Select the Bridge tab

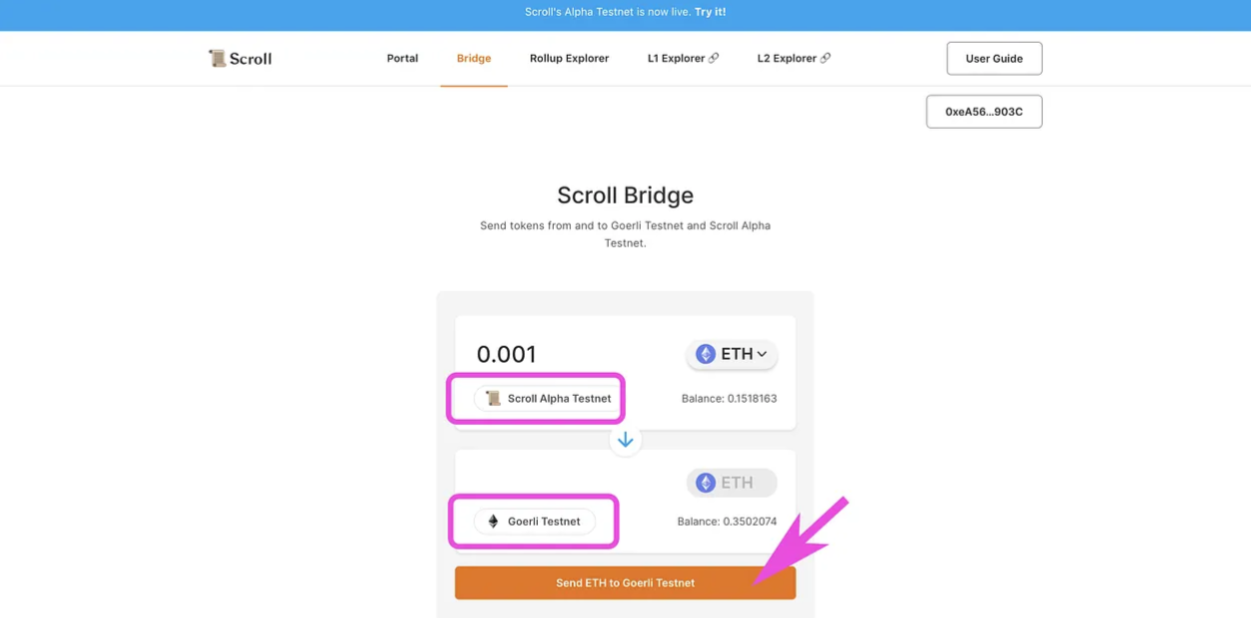[x=474, y=58]
